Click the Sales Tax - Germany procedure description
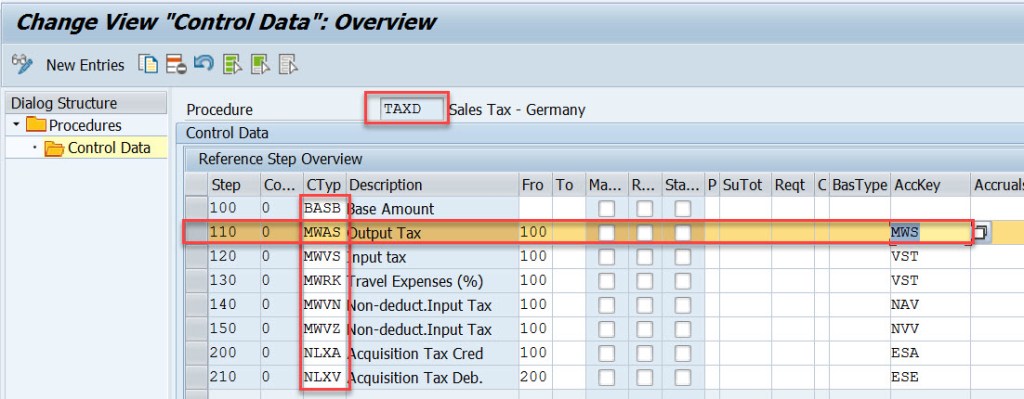 [517, 110]
